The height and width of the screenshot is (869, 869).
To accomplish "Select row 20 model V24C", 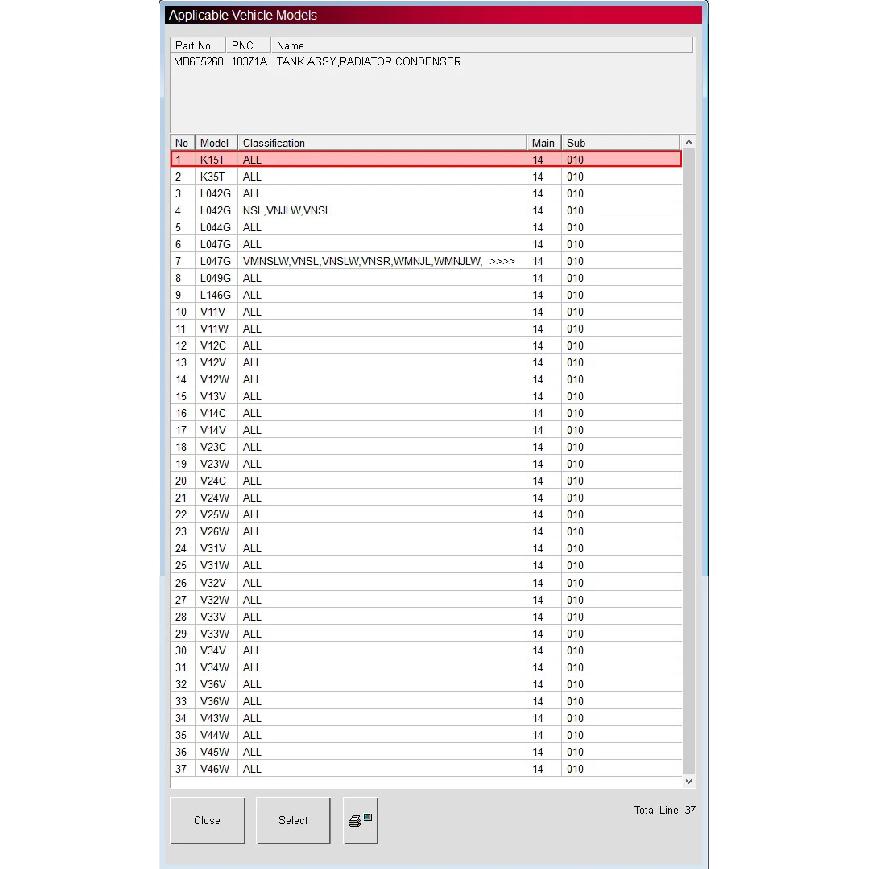I will coord(426,481).
